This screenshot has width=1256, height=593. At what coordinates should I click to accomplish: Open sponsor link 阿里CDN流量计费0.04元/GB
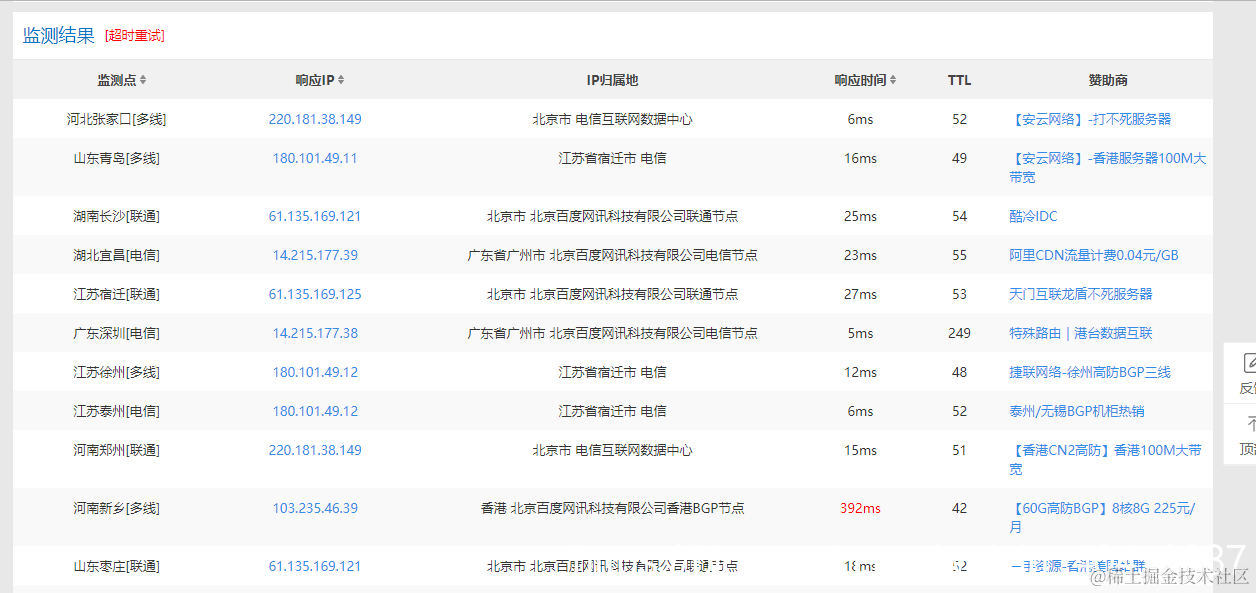tap(1094, 255)
